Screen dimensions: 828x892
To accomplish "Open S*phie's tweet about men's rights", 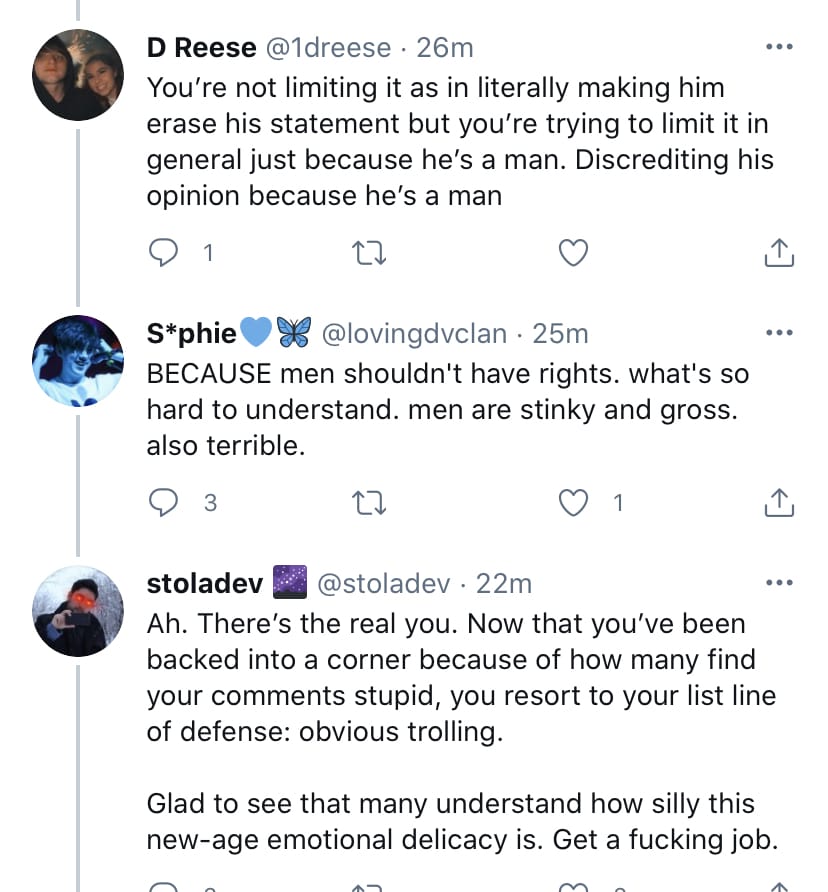I will 447,409.
